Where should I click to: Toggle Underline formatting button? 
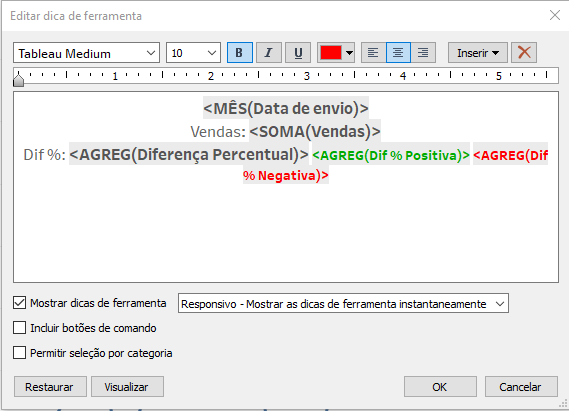coord(298,53)
